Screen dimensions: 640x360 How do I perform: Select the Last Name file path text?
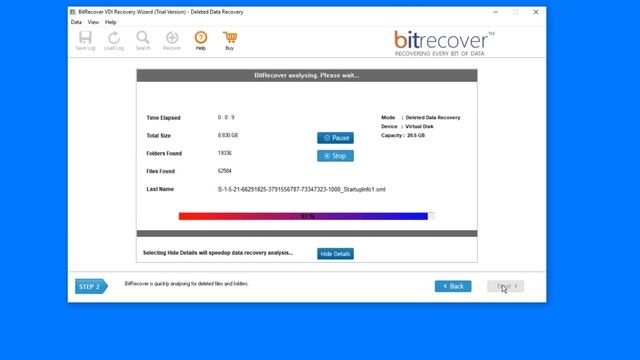(x=302, y=189)
